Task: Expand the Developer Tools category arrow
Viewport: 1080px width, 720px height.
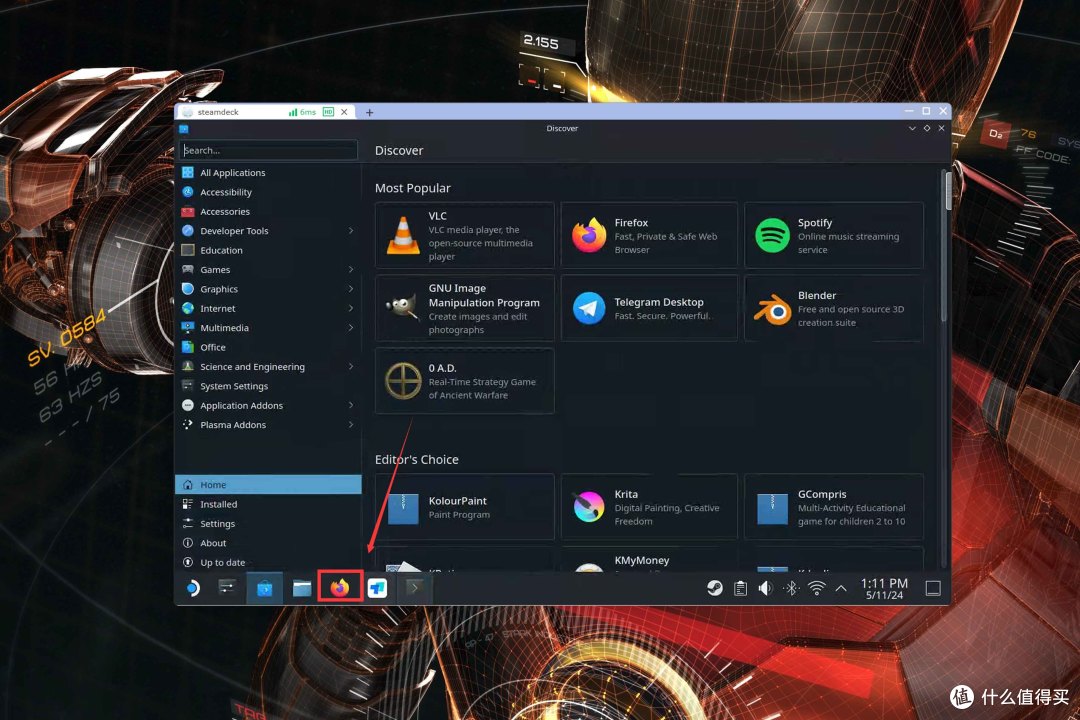Action: point(351,231)
